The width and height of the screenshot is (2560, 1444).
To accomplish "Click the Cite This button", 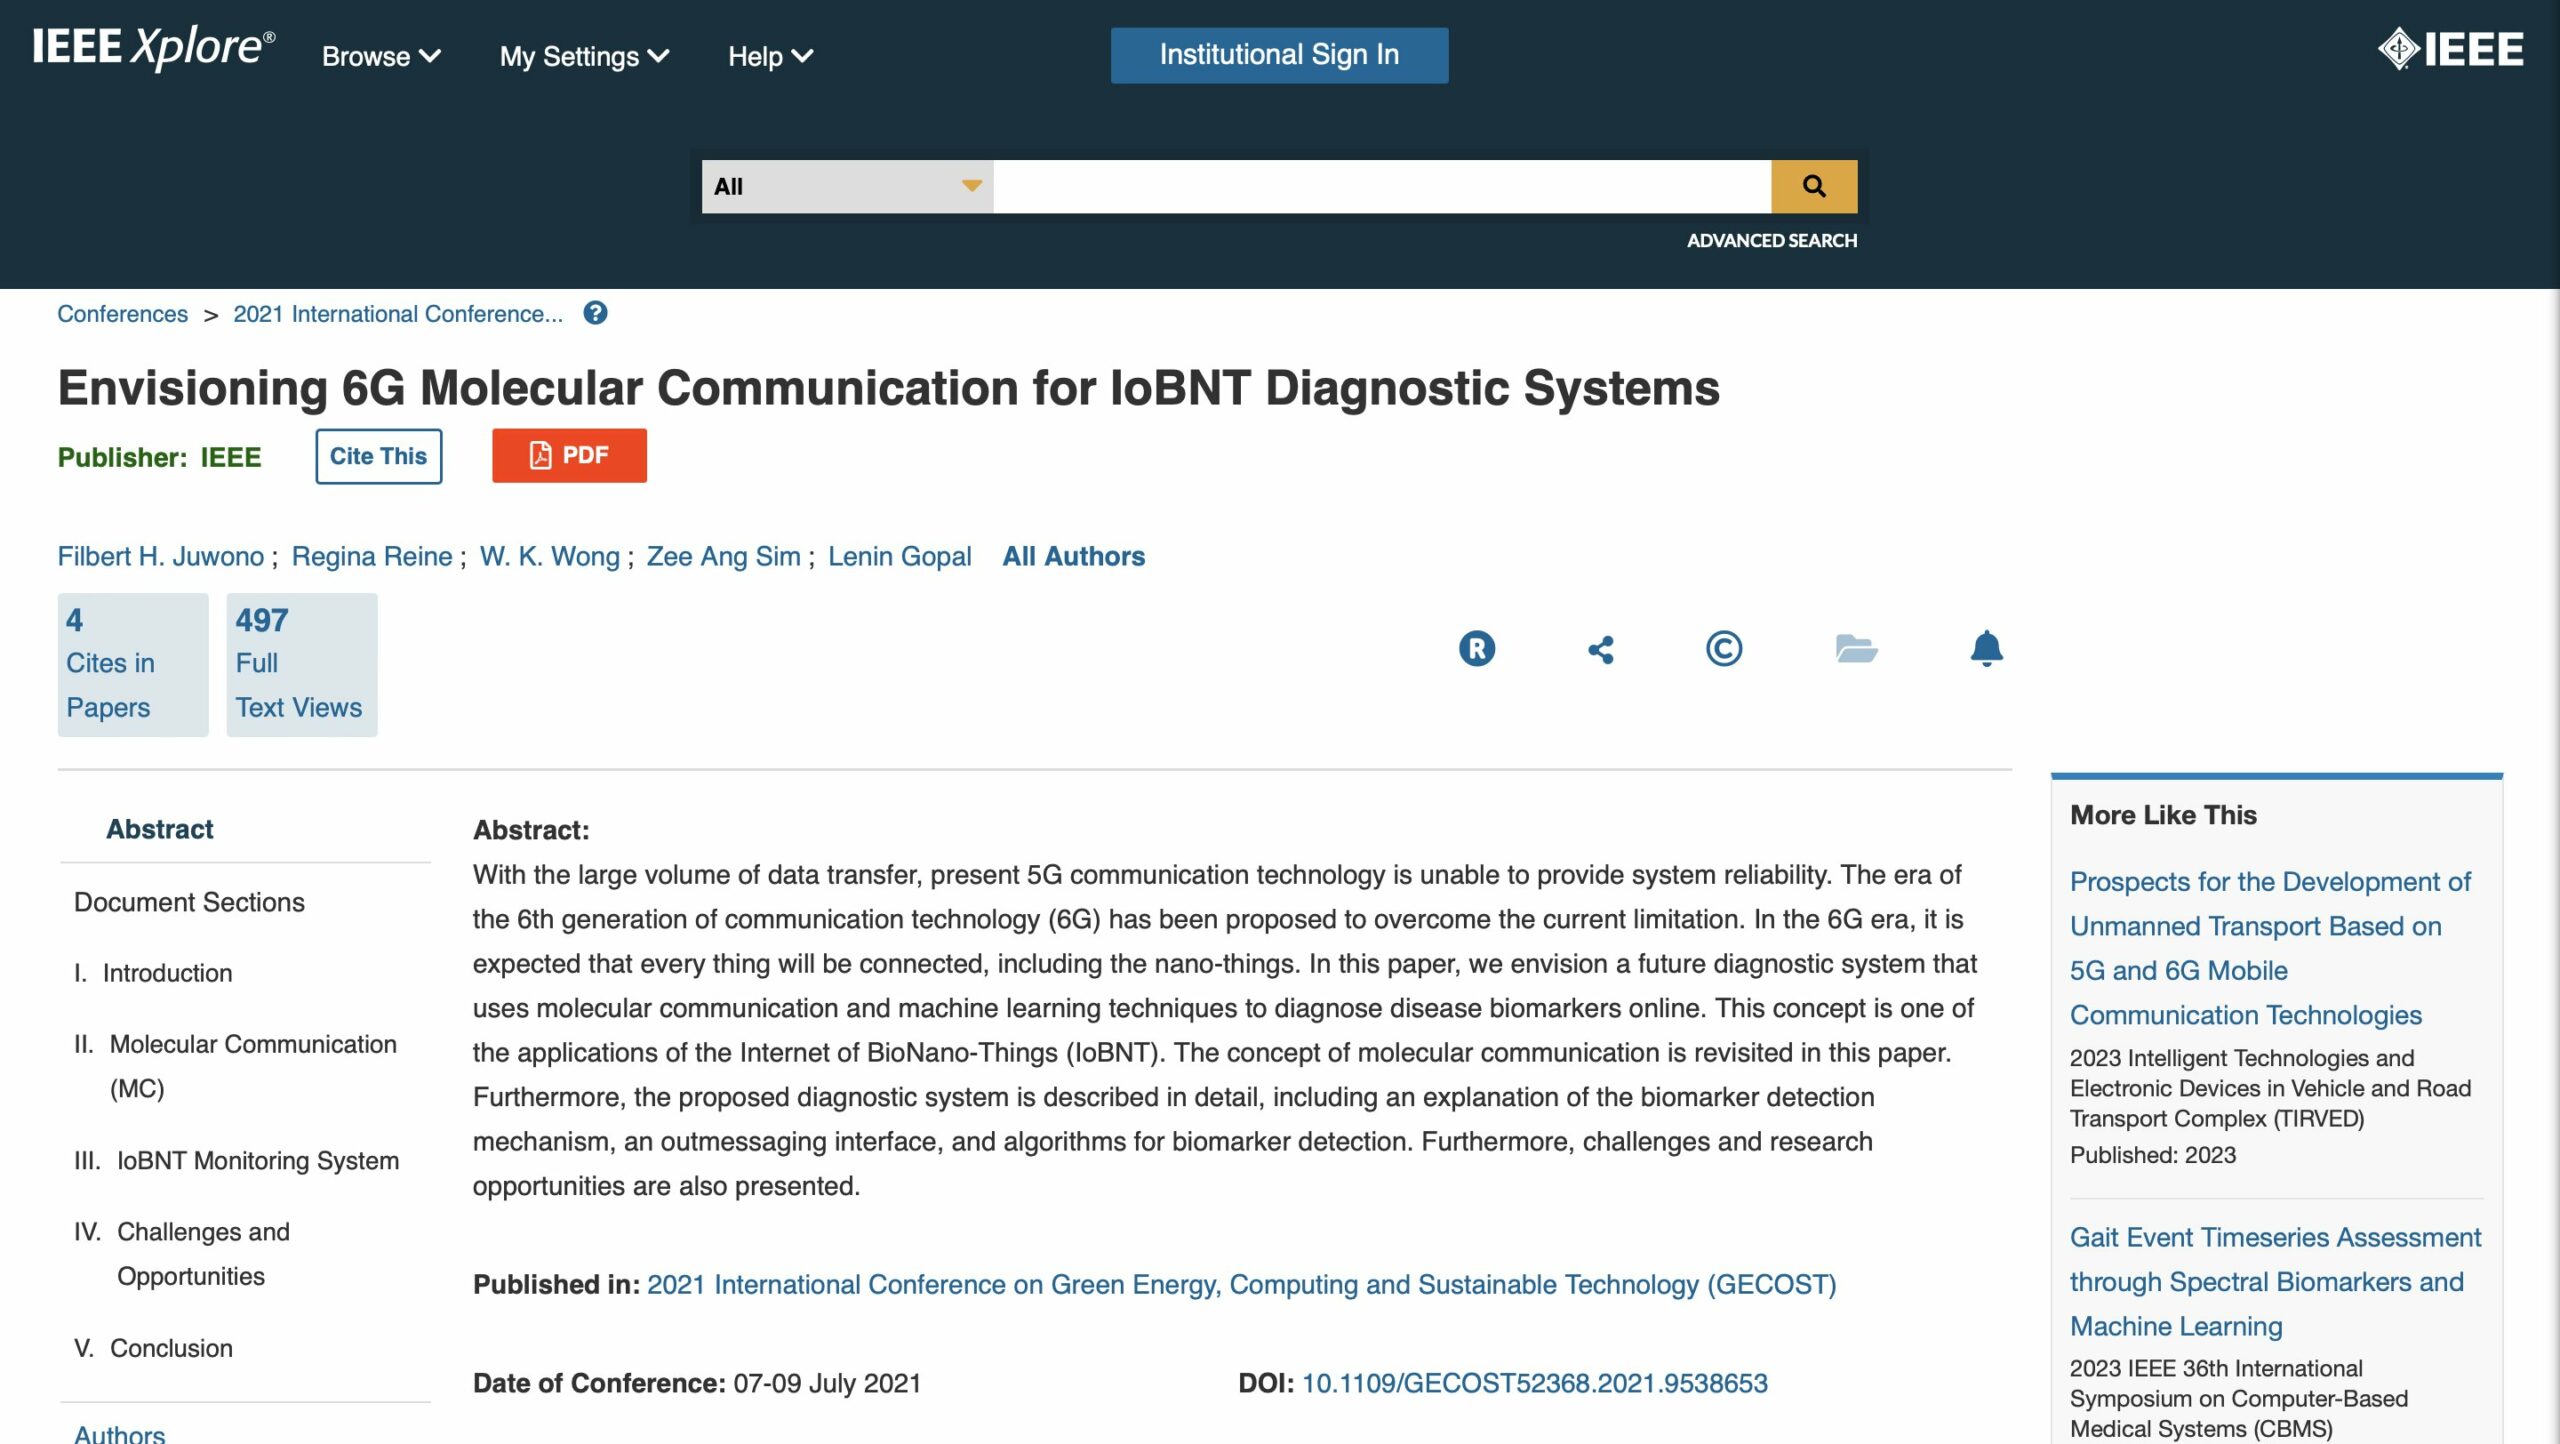I will (x=379, y=456).
